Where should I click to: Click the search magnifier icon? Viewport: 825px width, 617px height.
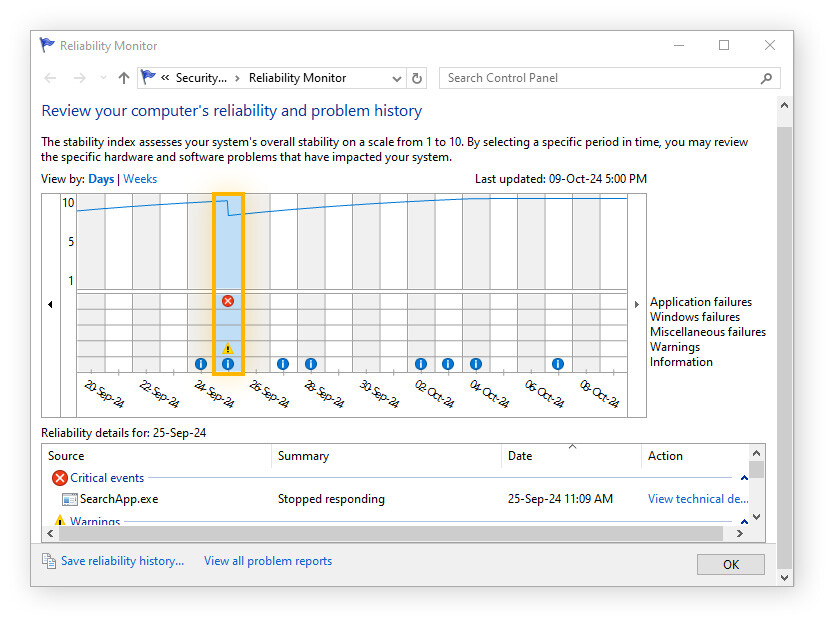[767, 78]
